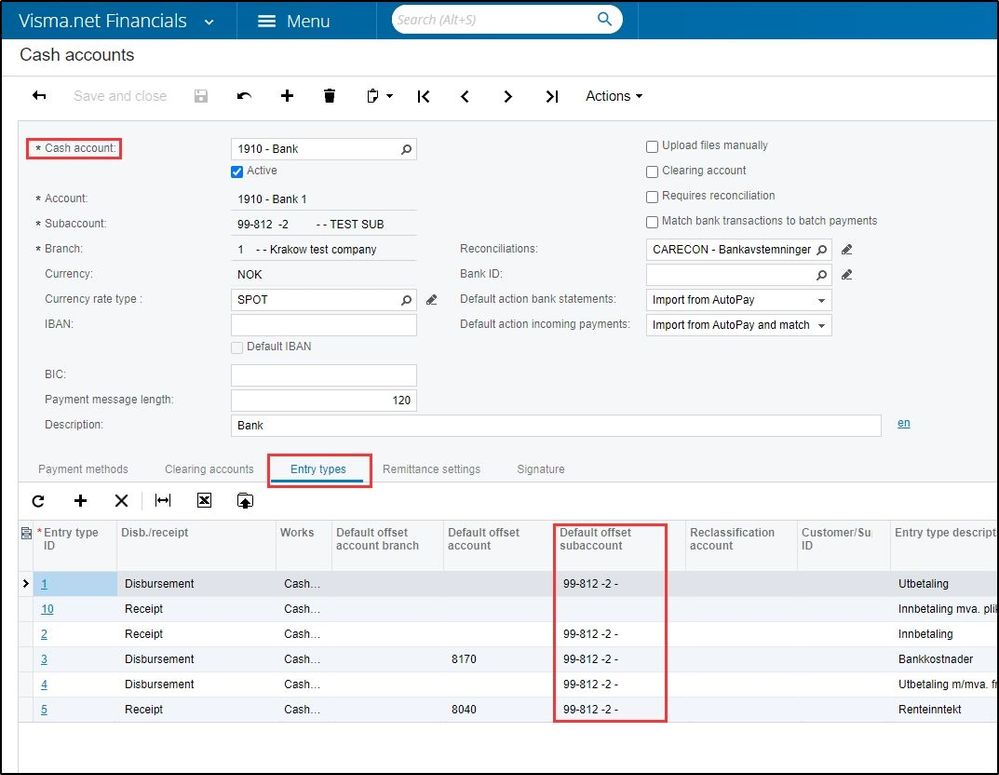Open the Actions dropdown menu
The image size is (999, 775).
[x=614, y=96]
